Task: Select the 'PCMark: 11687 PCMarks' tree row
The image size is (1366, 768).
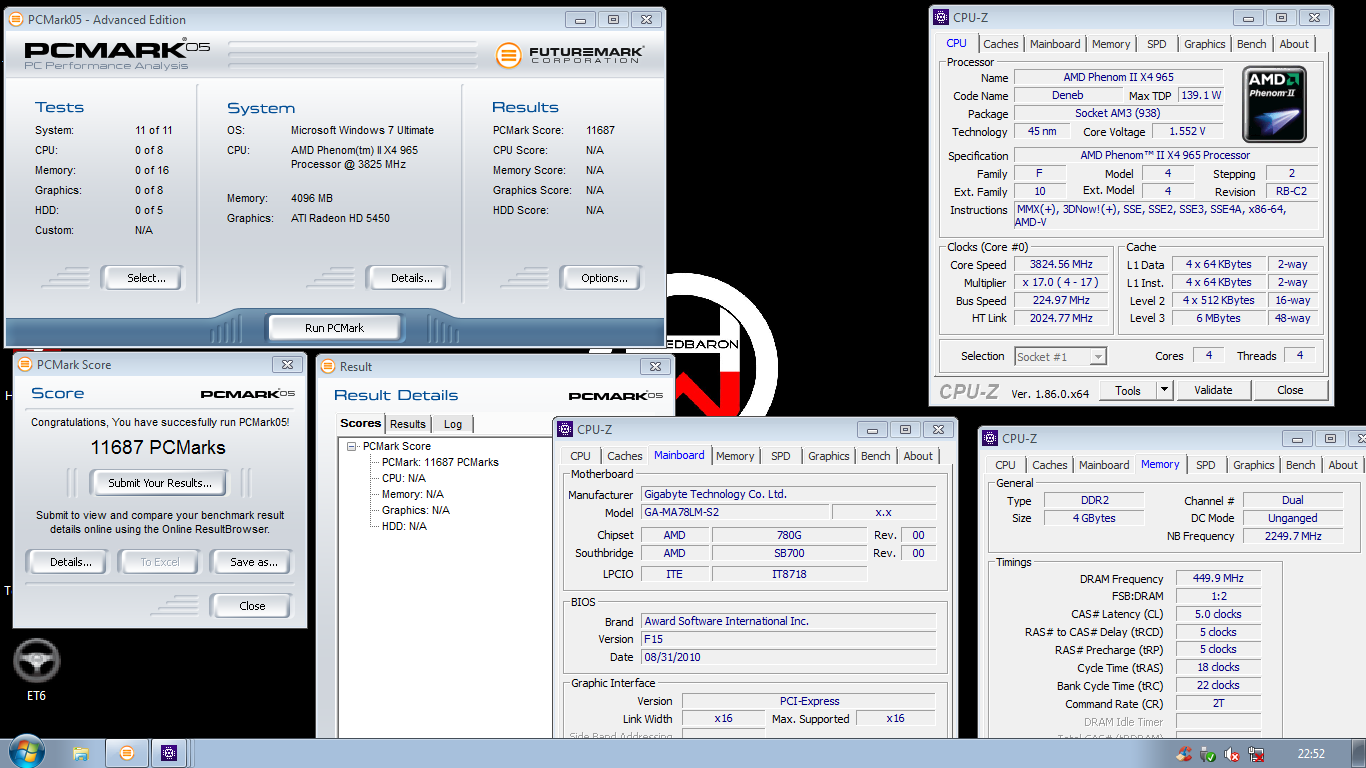Action: (440, 462)
